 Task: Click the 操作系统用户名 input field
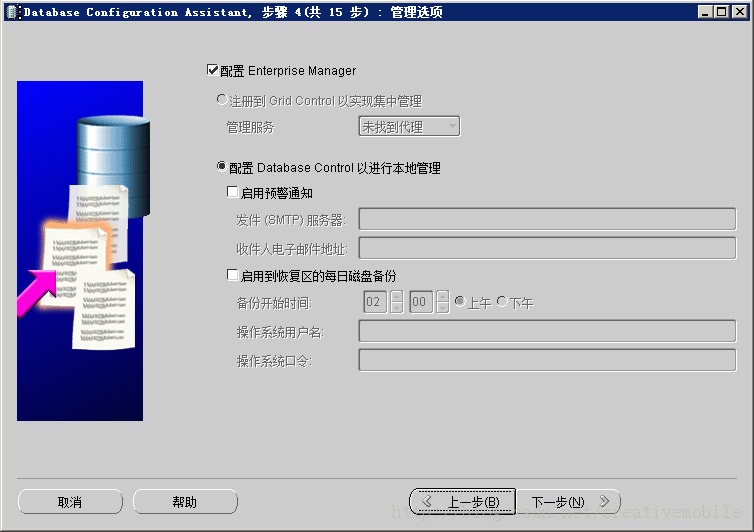547,331
